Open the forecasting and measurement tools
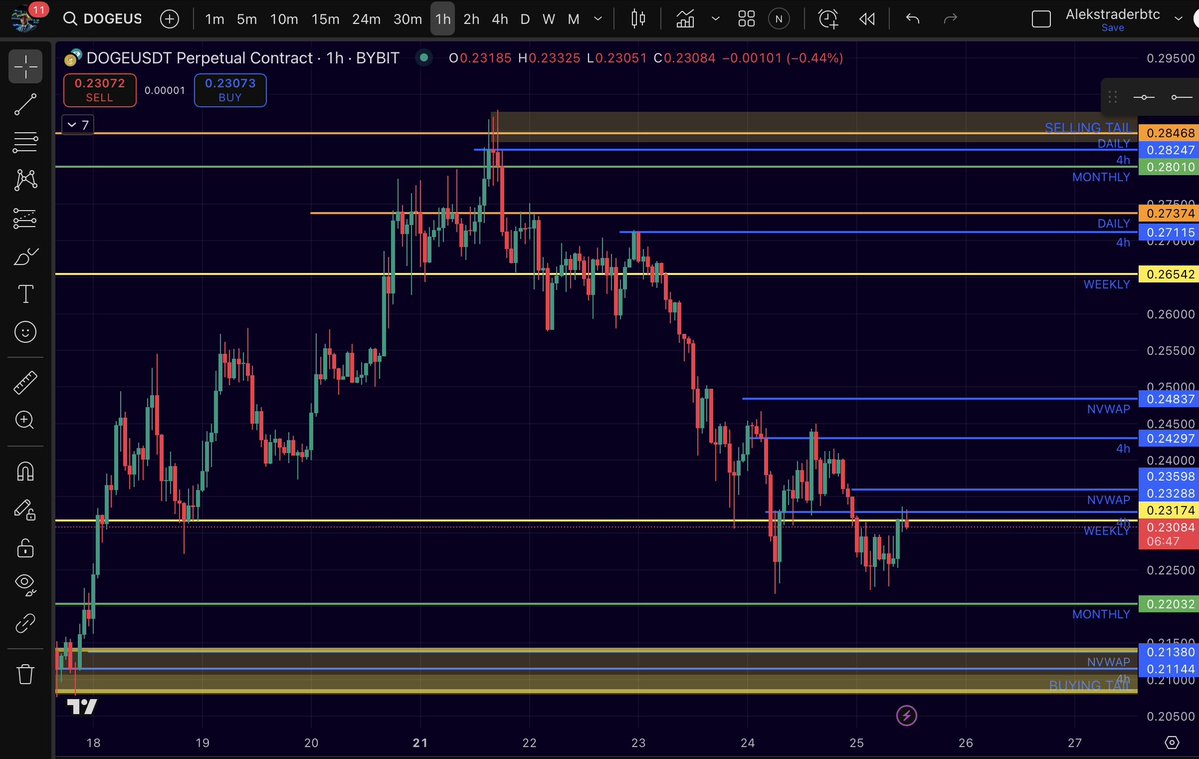Viewport: 1199px width, 759px height. (25, 219)
